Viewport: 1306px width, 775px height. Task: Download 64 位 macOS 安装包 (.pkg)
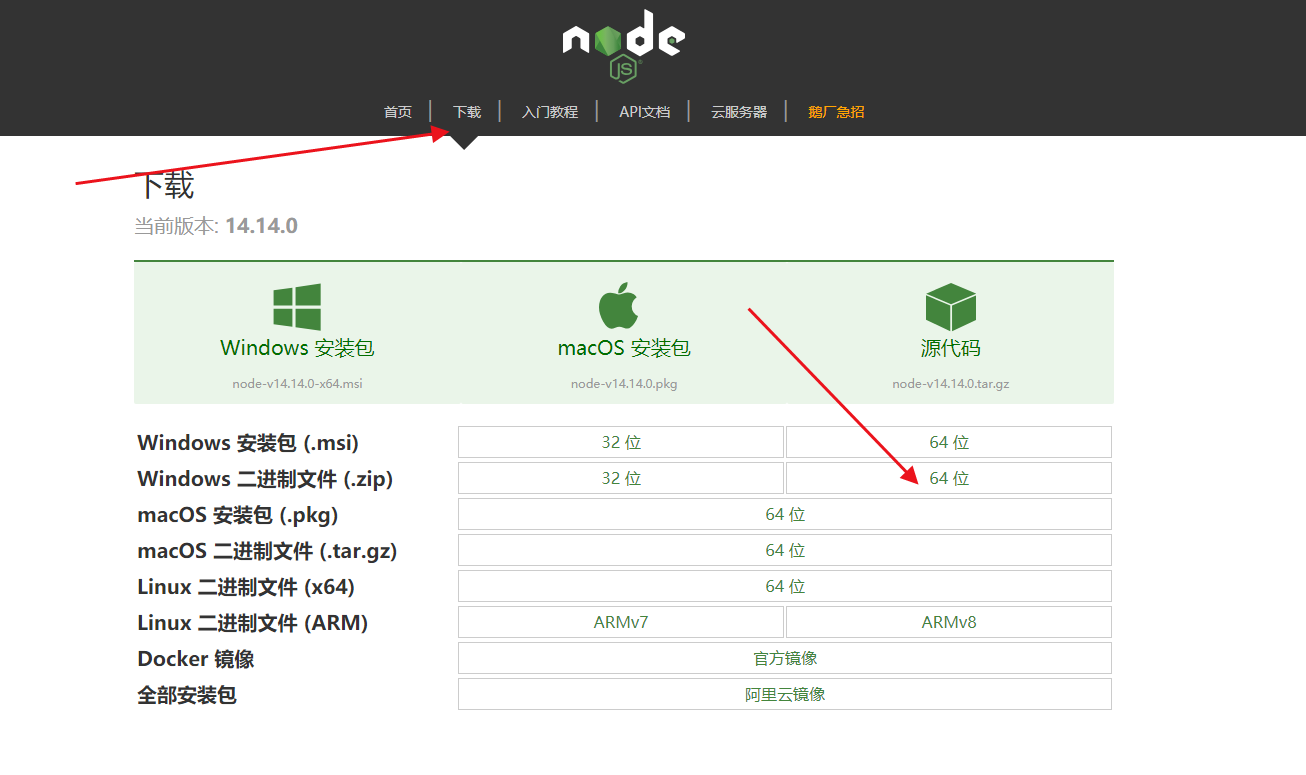tap(785, 514)
